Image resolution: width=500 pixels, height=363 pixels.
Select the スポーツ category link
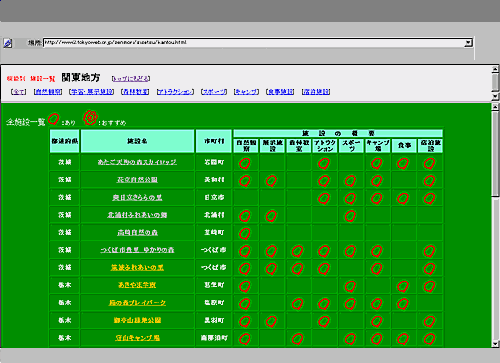click(214, 92)
